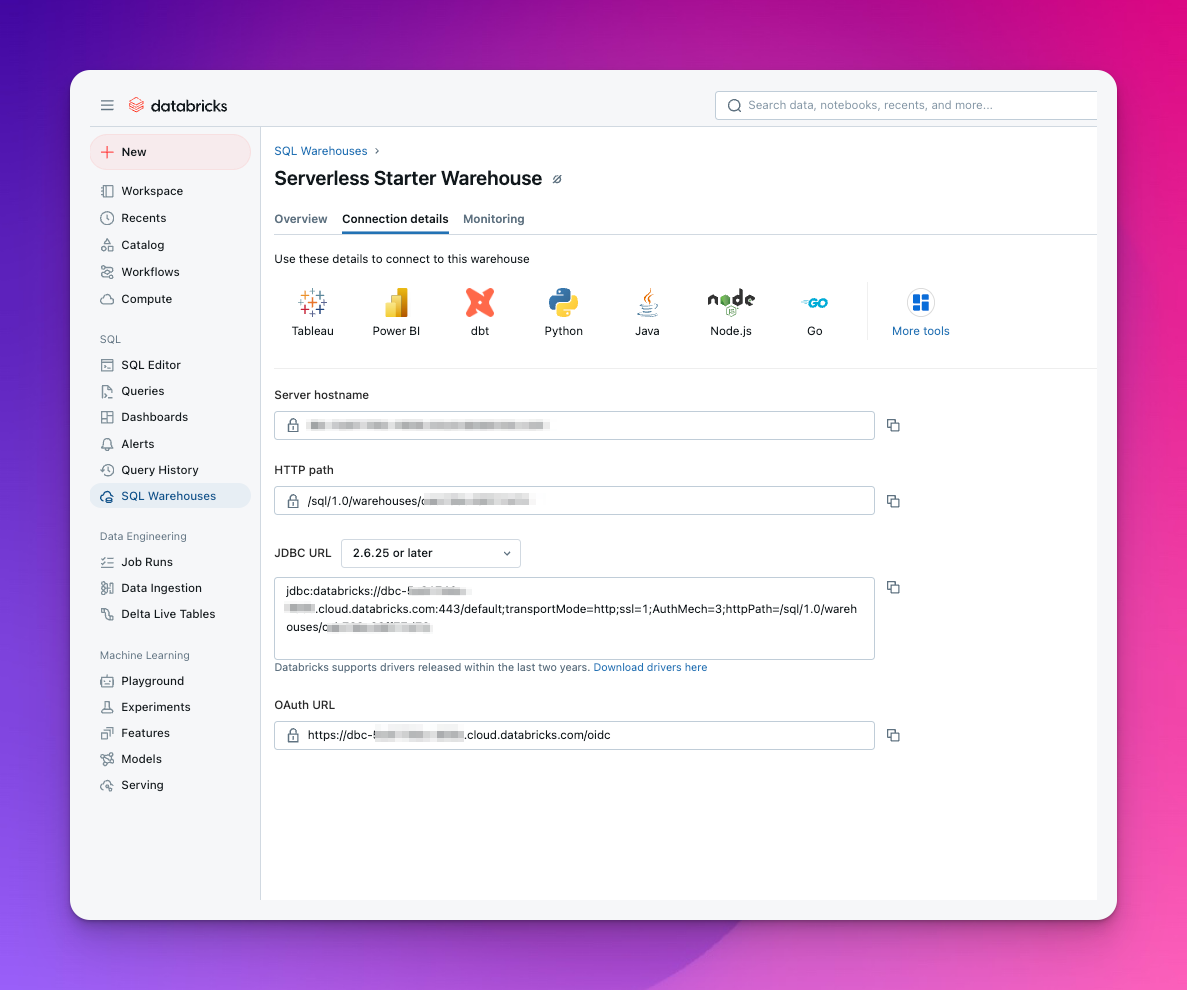The height and width of the screenshot is (990, 1187).
Task: Open Compute in the sidebar
Action: coord(146,299)
